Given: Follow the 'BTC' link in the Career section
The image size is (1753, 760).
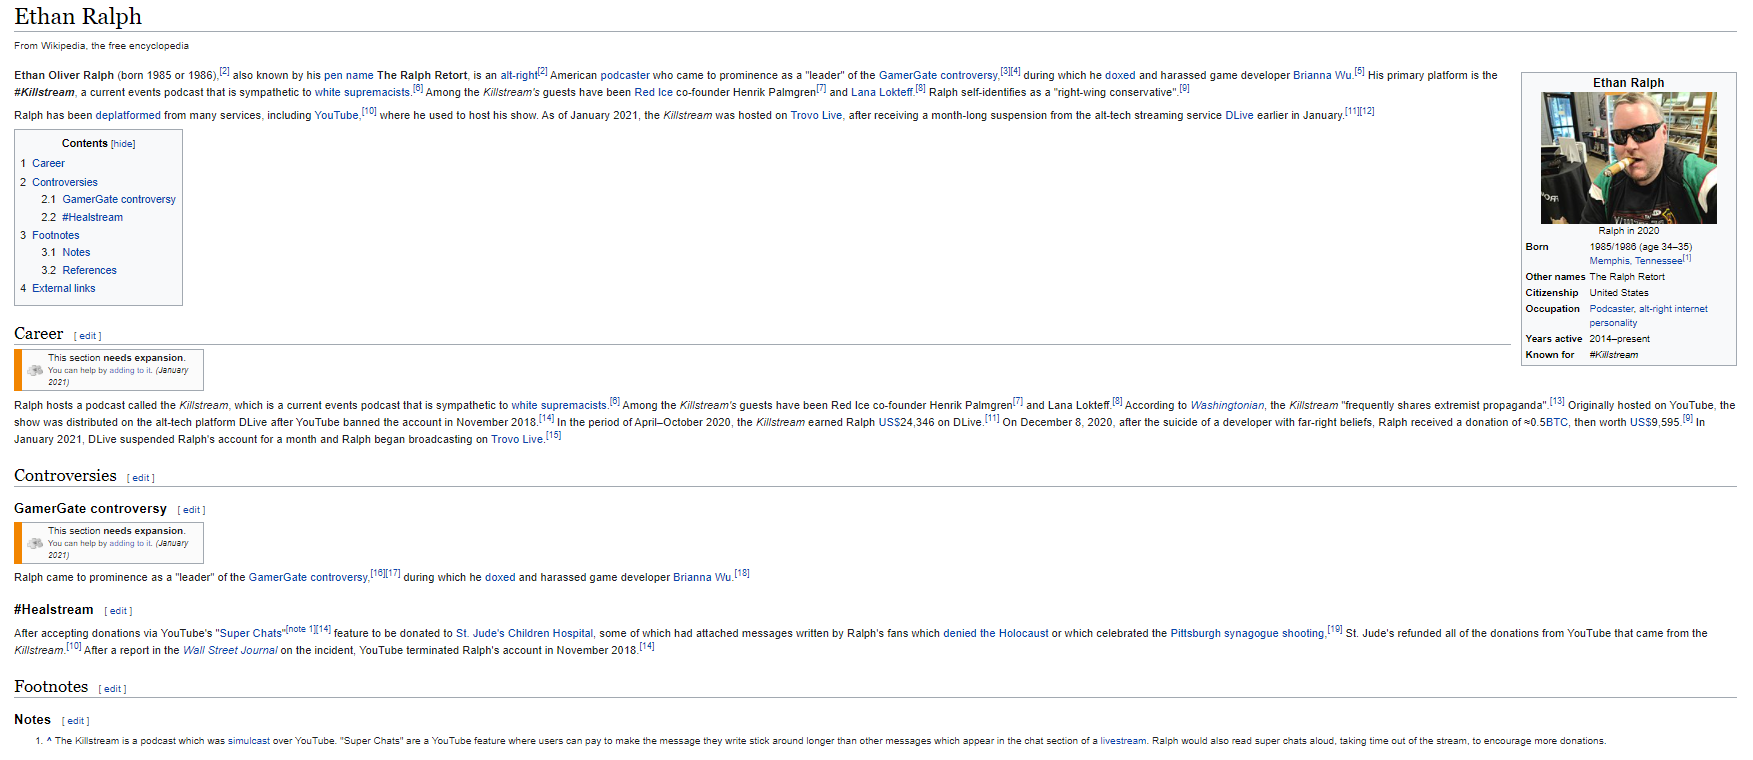Looking at the screenshot, I should (x=1558, y=422).
